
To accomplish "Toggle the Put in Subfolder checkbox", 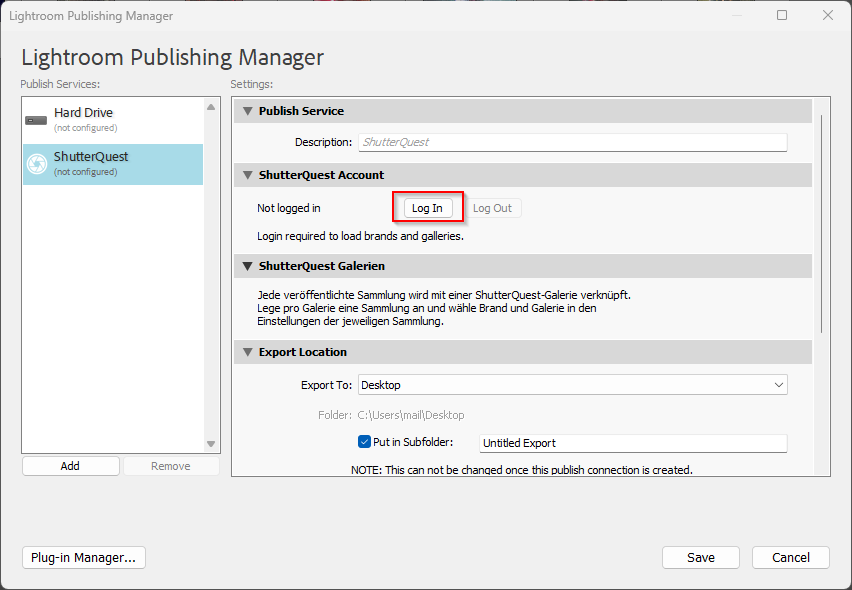I will (365, 442).
